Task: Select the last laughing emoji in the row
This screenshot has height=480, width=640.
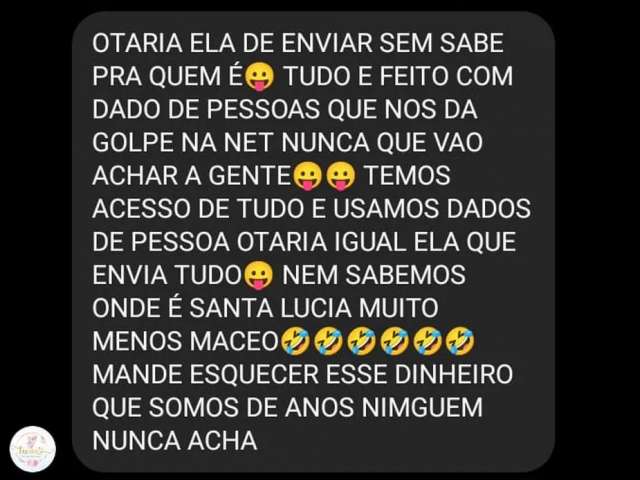Action: 460,341
